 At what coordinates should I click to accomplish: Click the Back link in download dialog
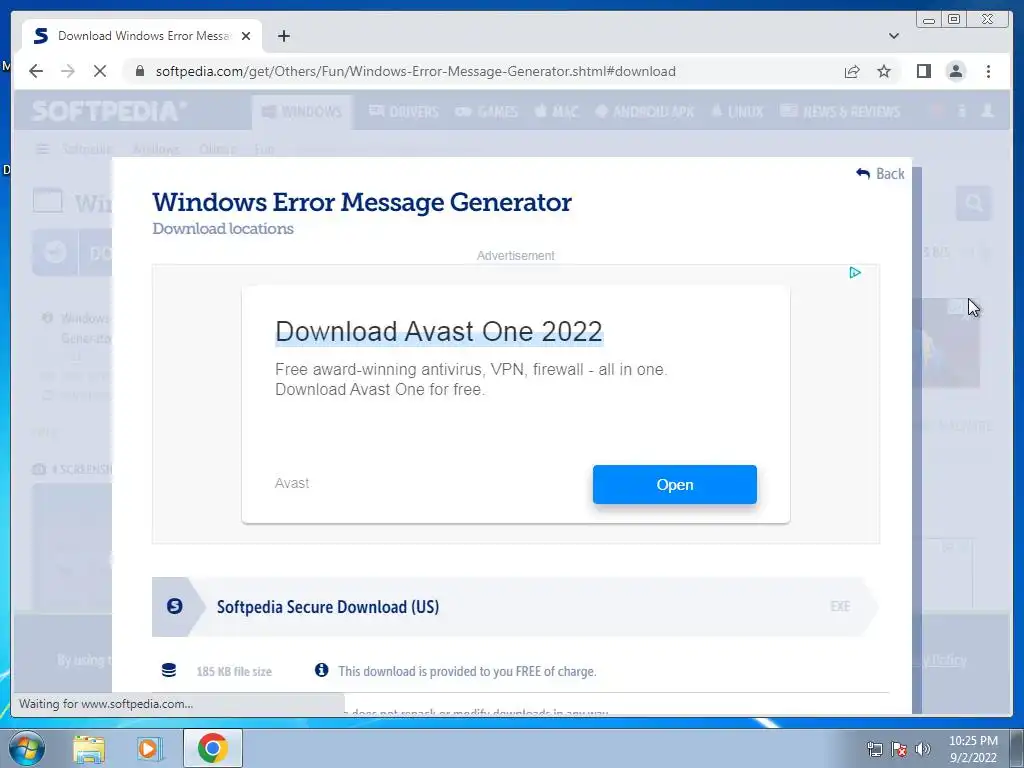tap(880, 174)
